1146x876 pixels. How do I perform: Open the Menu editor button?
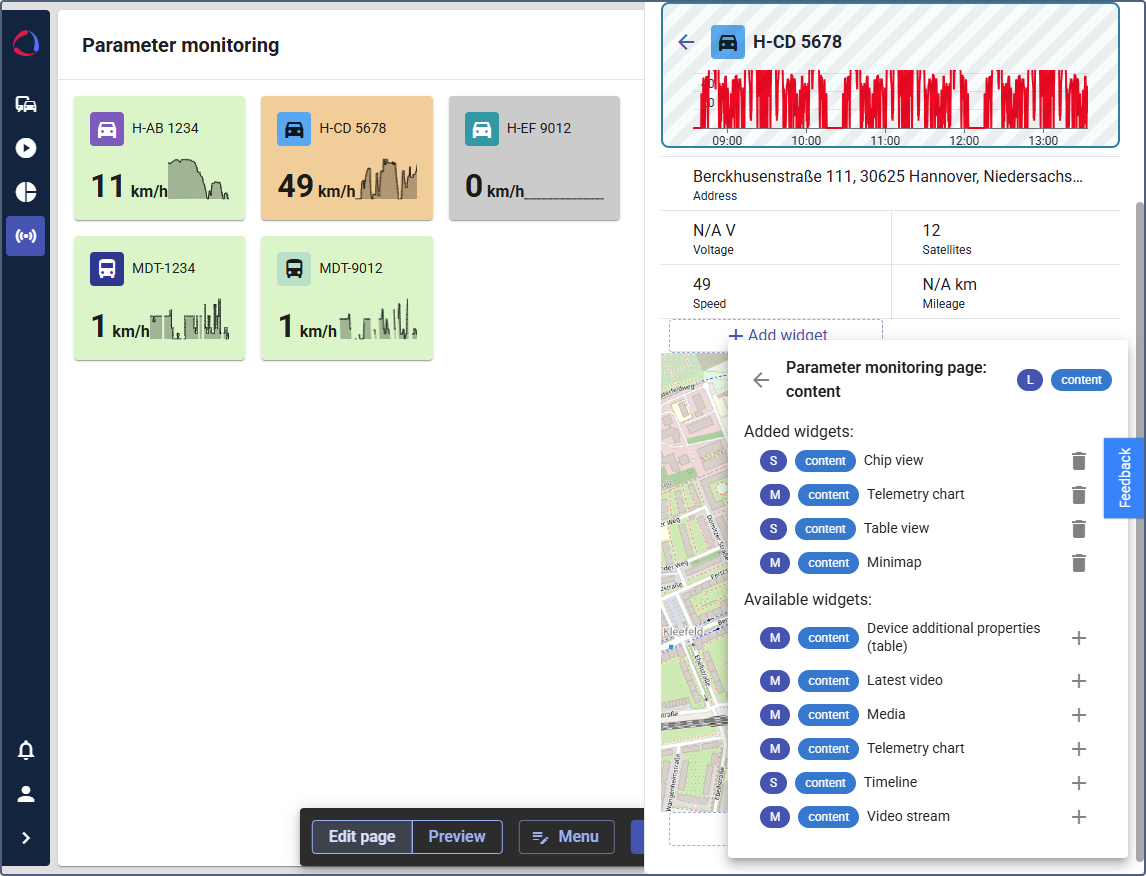(566, 837)
